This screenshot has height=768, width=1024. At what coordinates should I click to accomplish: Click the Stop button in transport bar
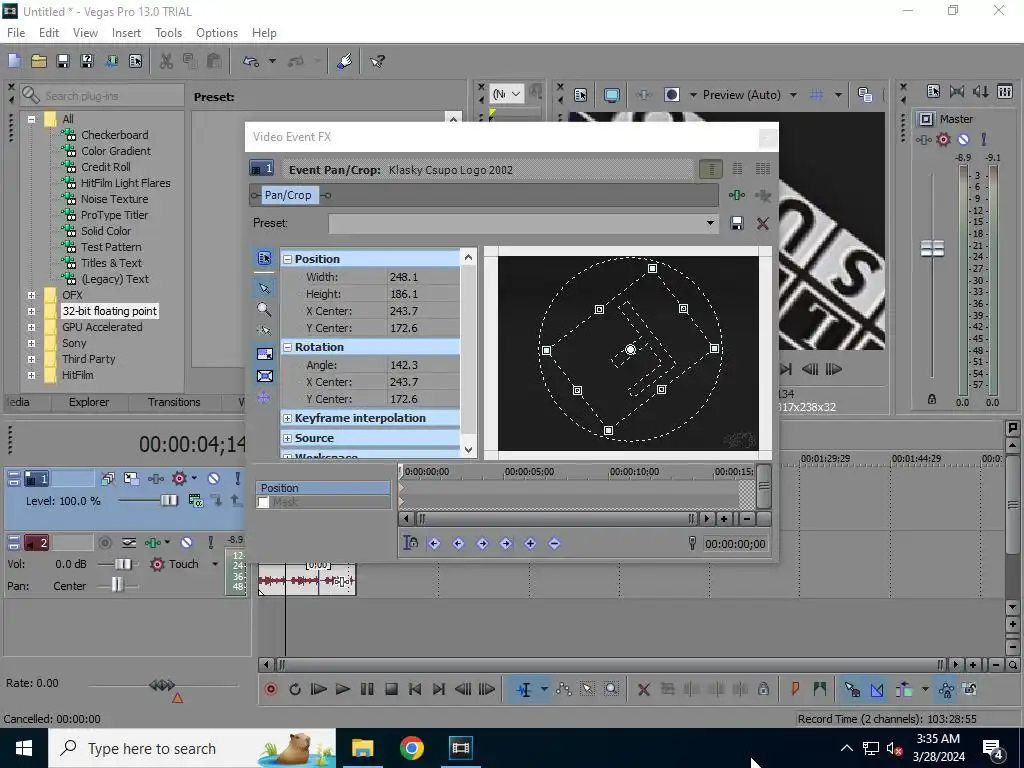391,689
